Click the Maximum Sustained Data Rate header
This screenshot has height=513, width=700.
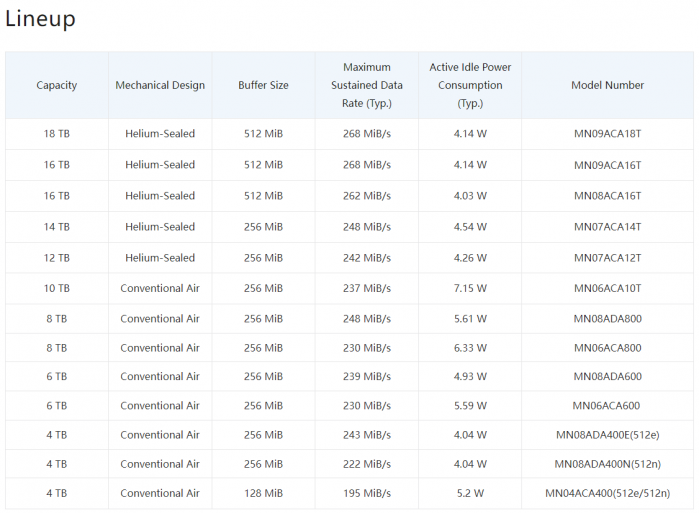pyautogui.click(x=367, y=85)
